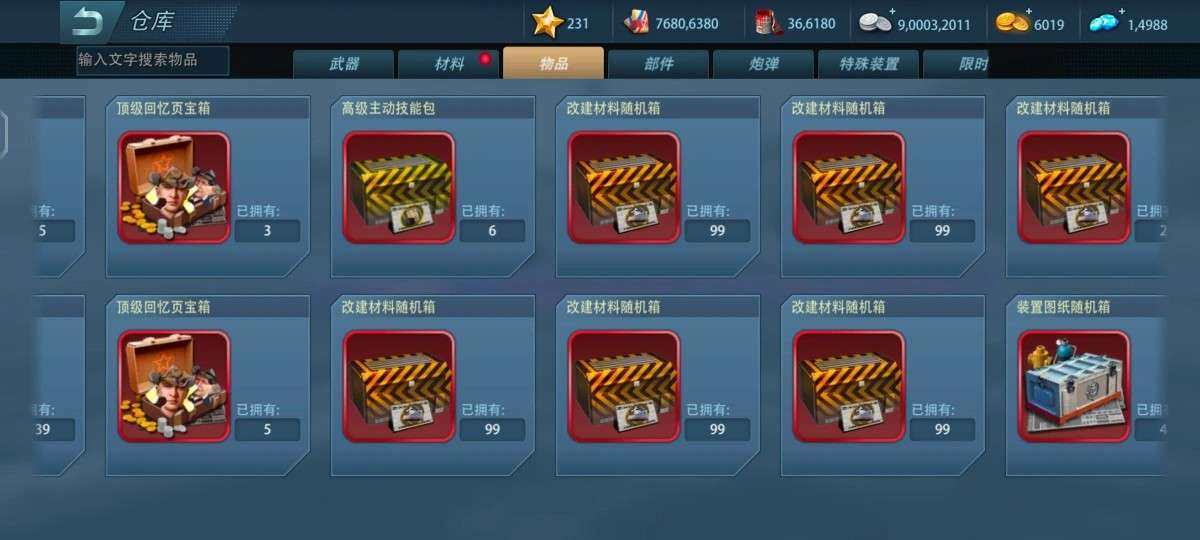Add gold coins with the plus icon
Viewport: 1200px width, 540px height.
pos(1028,12)
